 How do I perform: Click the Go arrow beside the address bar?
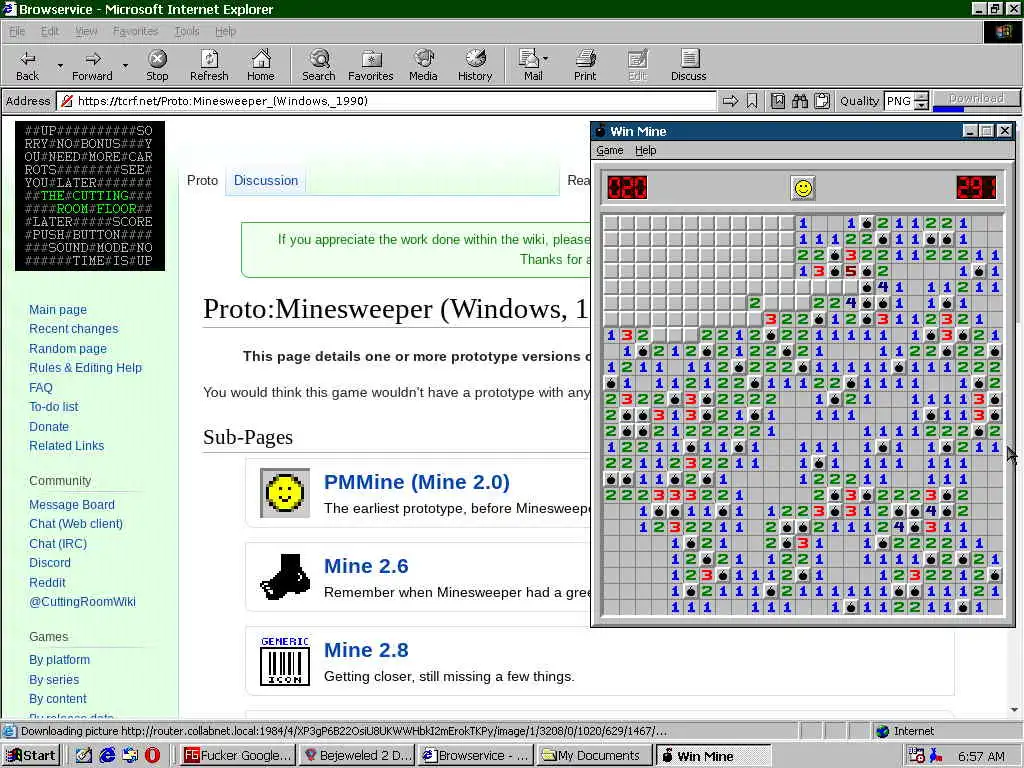point(731,101)
